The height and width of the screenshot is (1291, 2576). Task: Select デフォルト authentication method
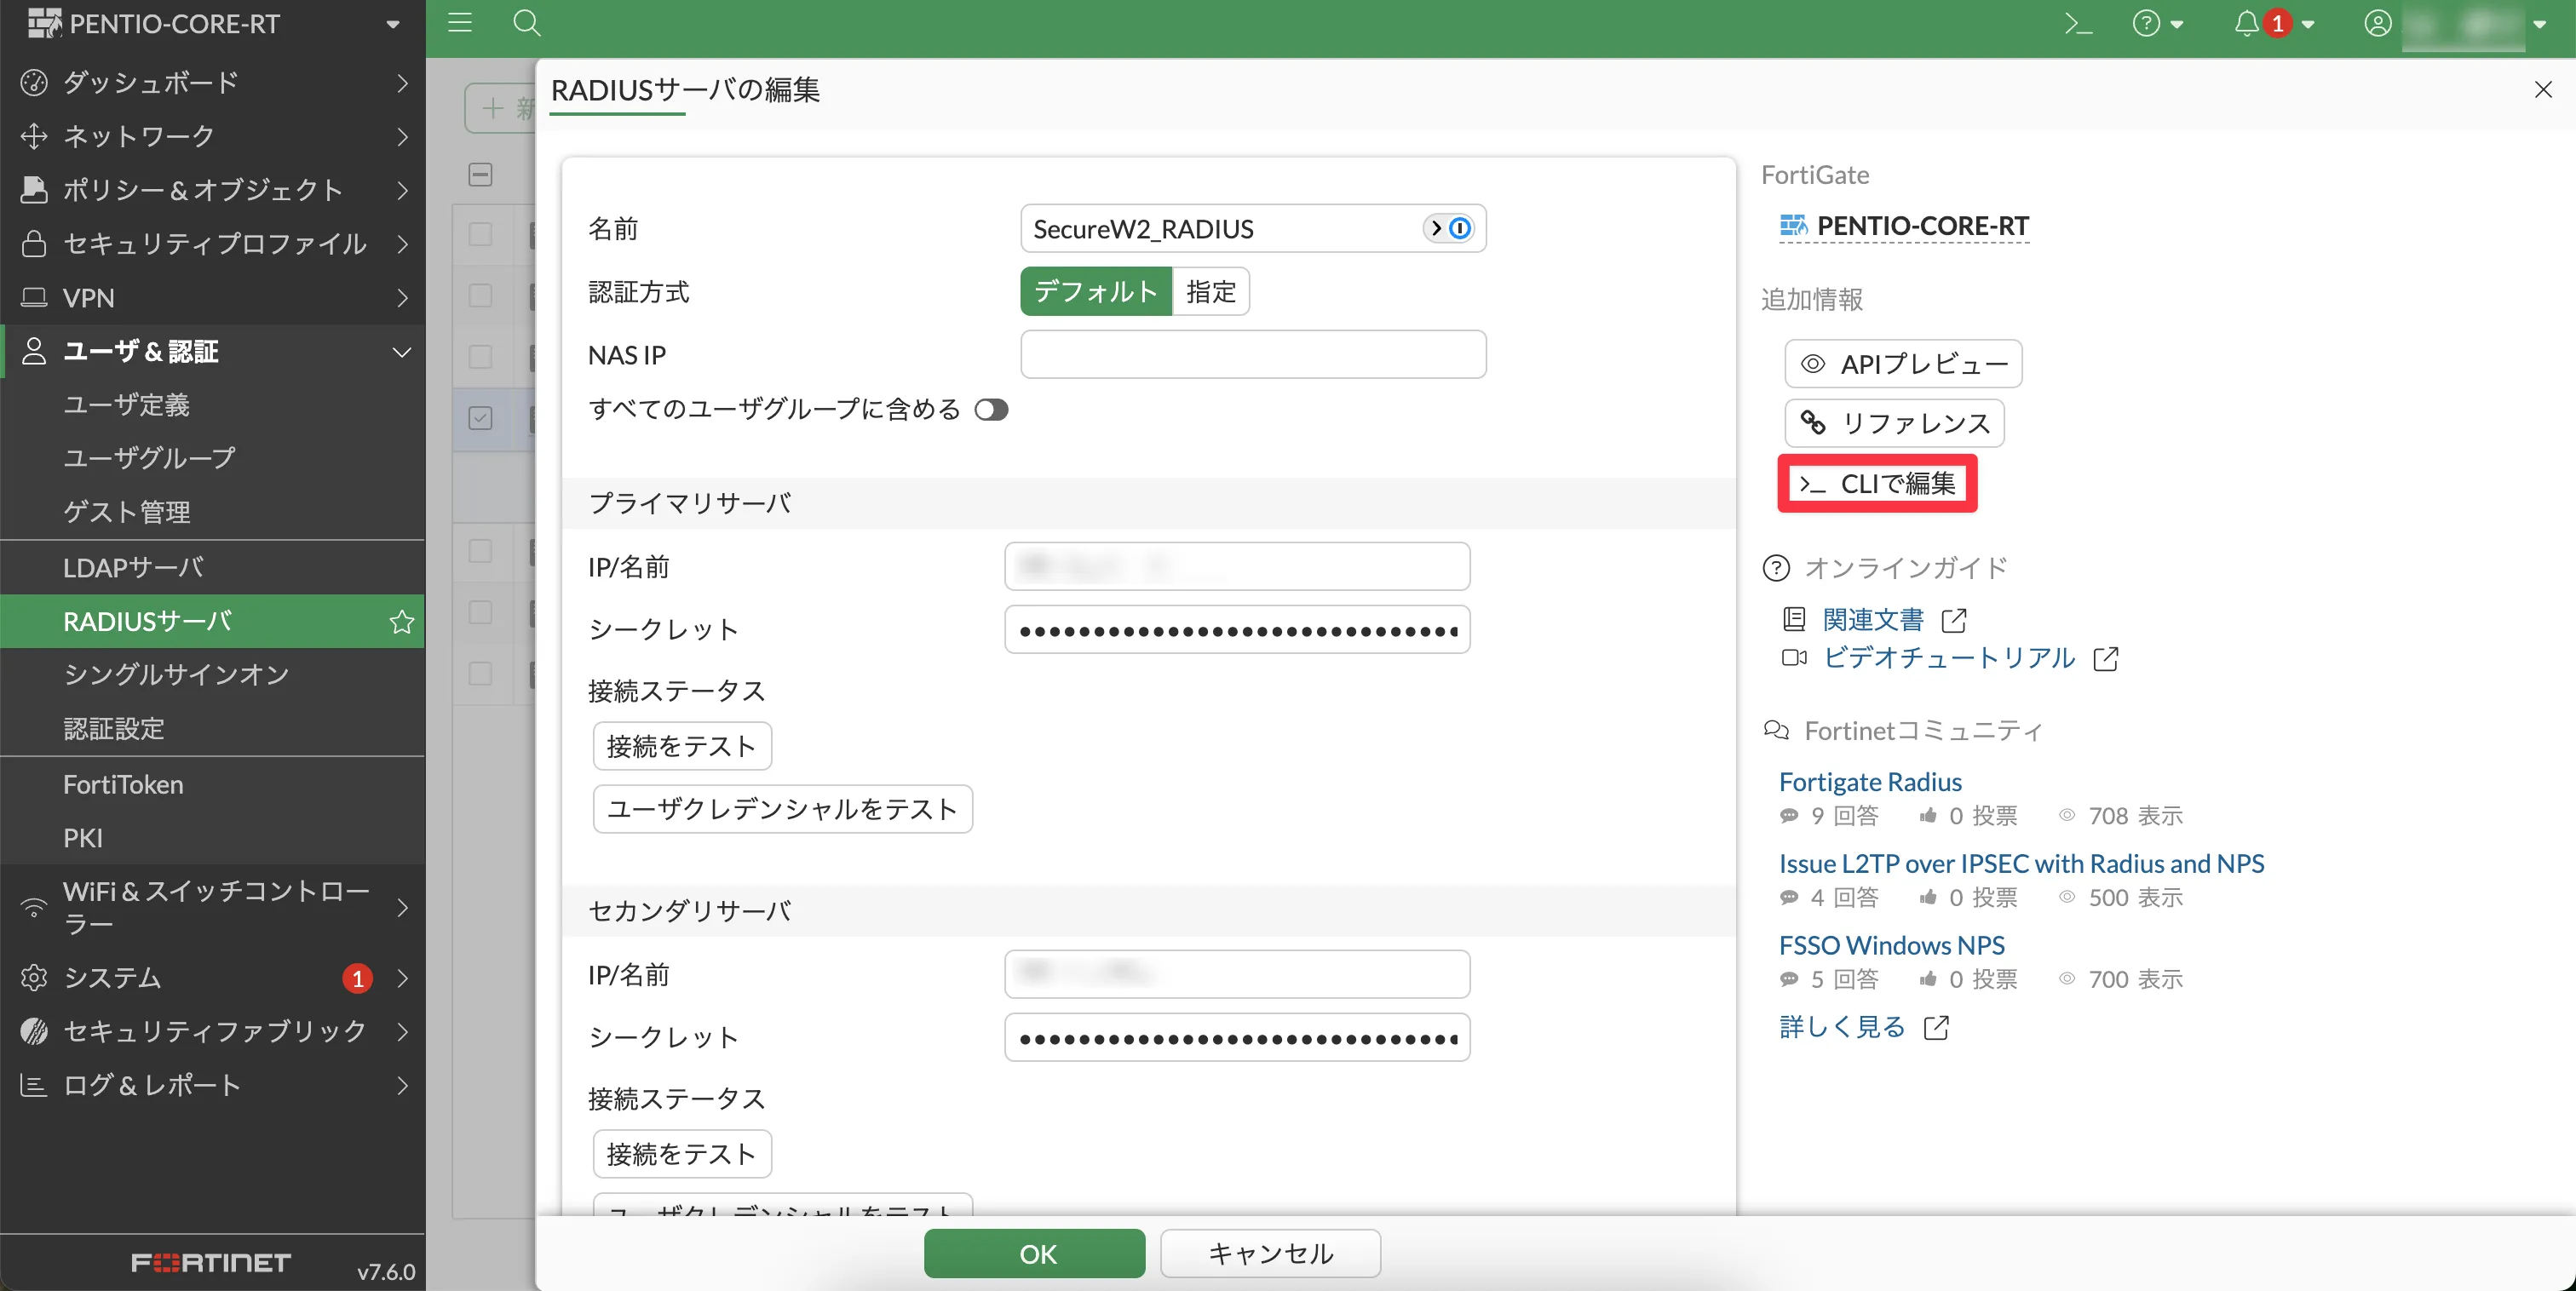[x=1095, y=292]
